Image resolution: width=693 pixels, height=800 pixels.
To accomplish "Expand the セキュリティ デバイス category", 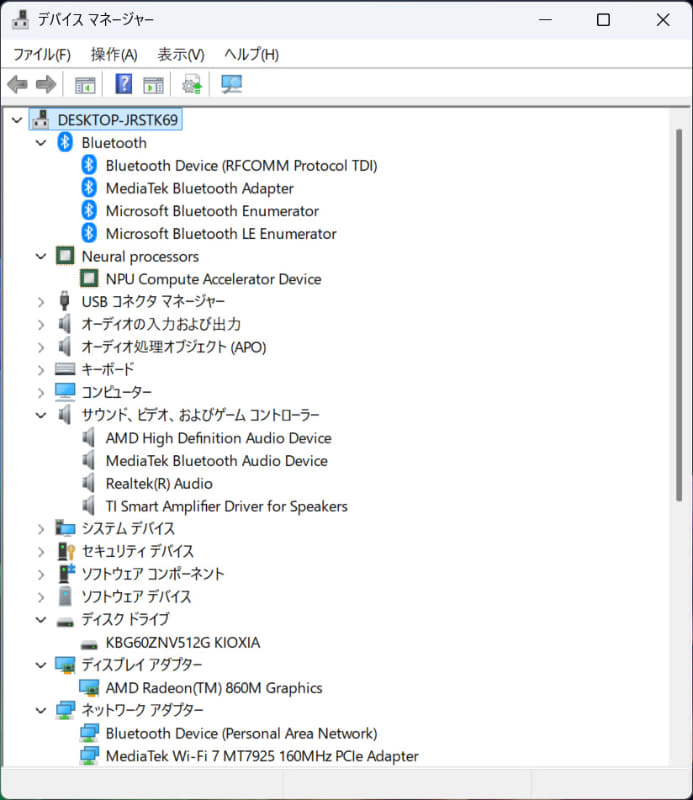I will [41, 552].
